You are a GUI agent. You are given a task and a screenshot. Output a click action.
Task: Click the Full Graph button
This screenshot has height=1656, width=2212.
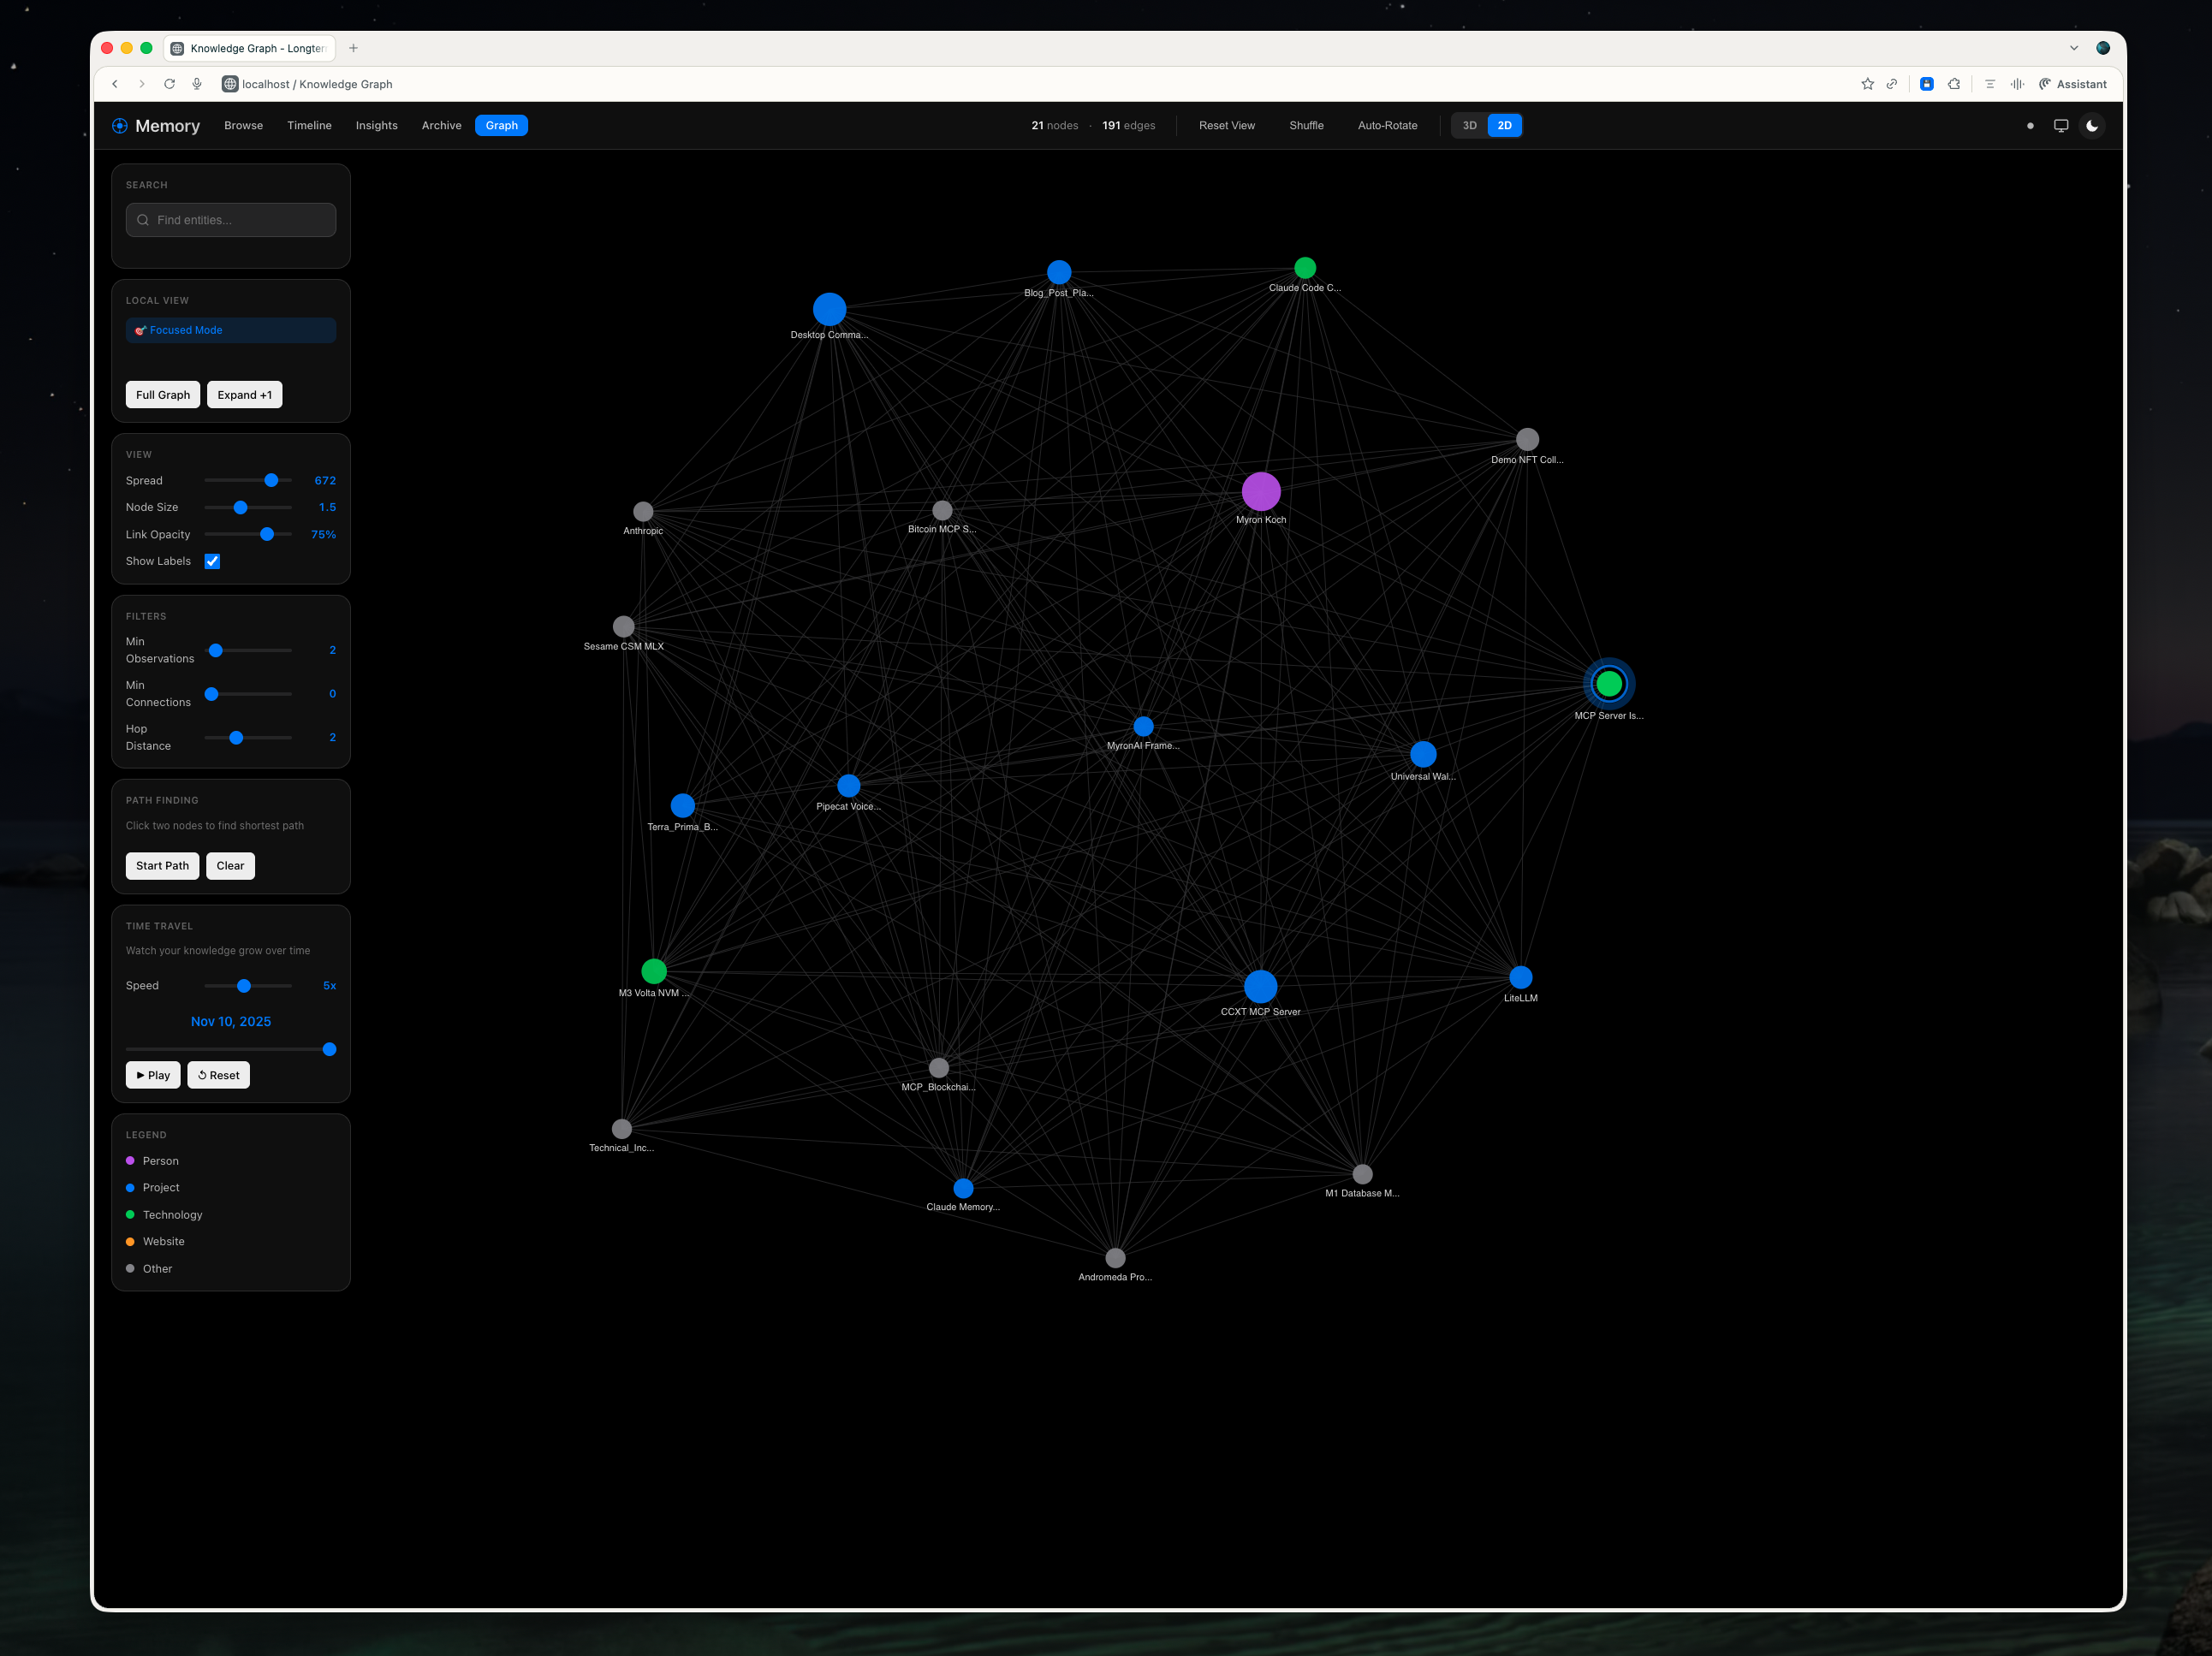[162, 394]
